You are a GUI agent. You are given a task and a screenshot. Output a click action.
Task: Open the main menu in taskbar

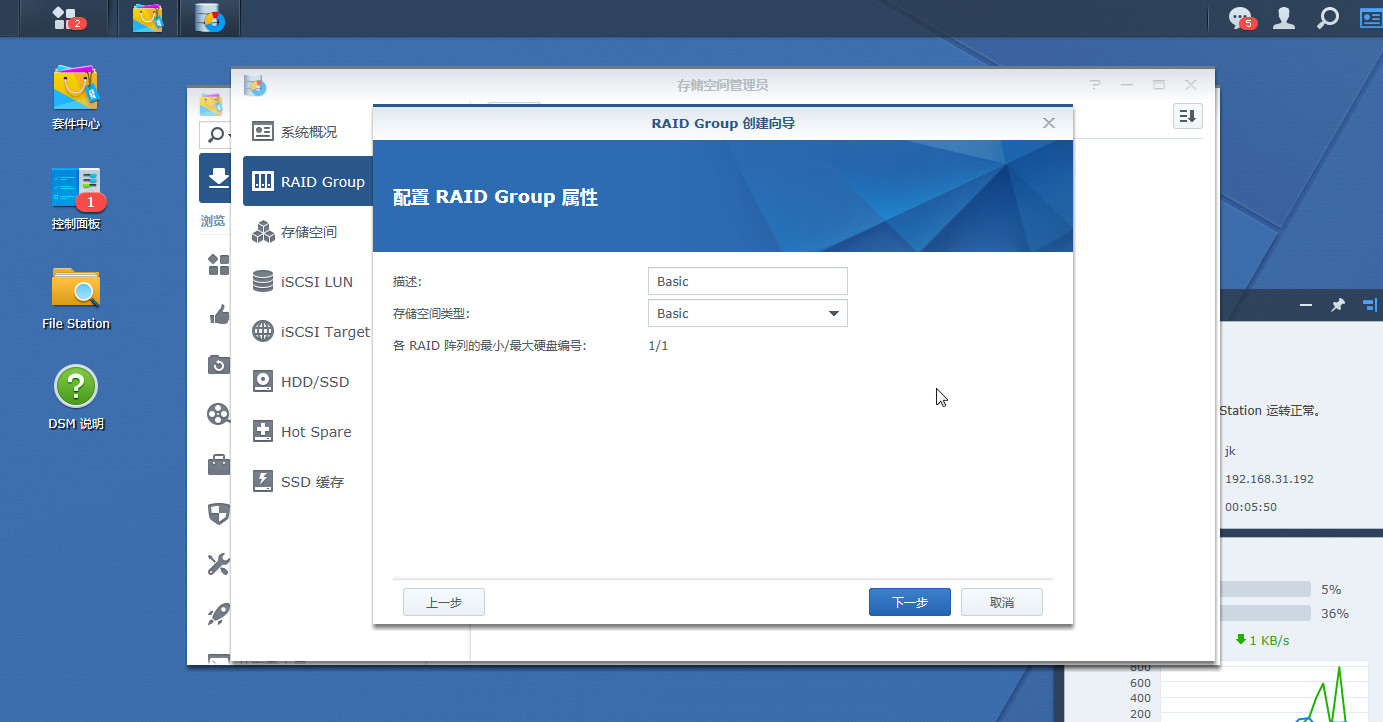[x=69, y=18]
